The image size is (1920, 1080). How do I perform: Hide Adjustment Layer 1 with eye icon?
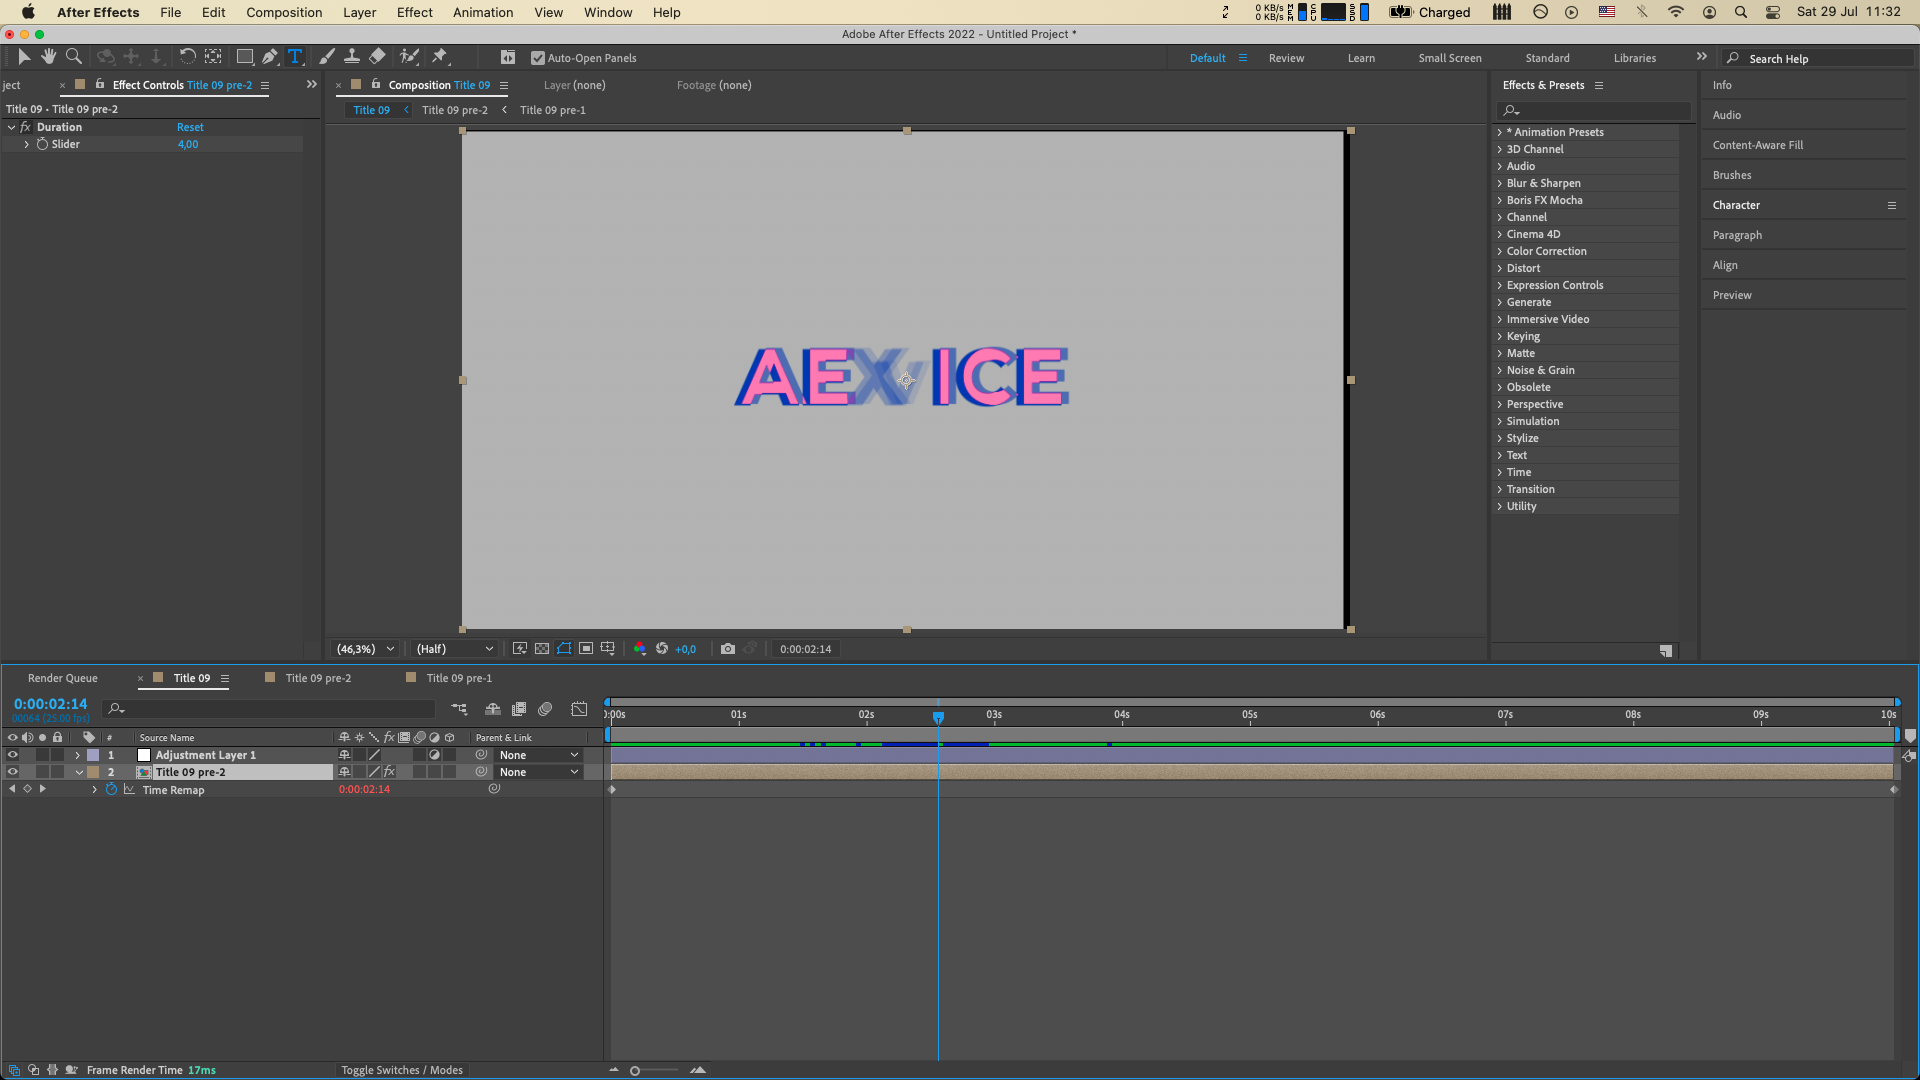[x=13, y=755]
